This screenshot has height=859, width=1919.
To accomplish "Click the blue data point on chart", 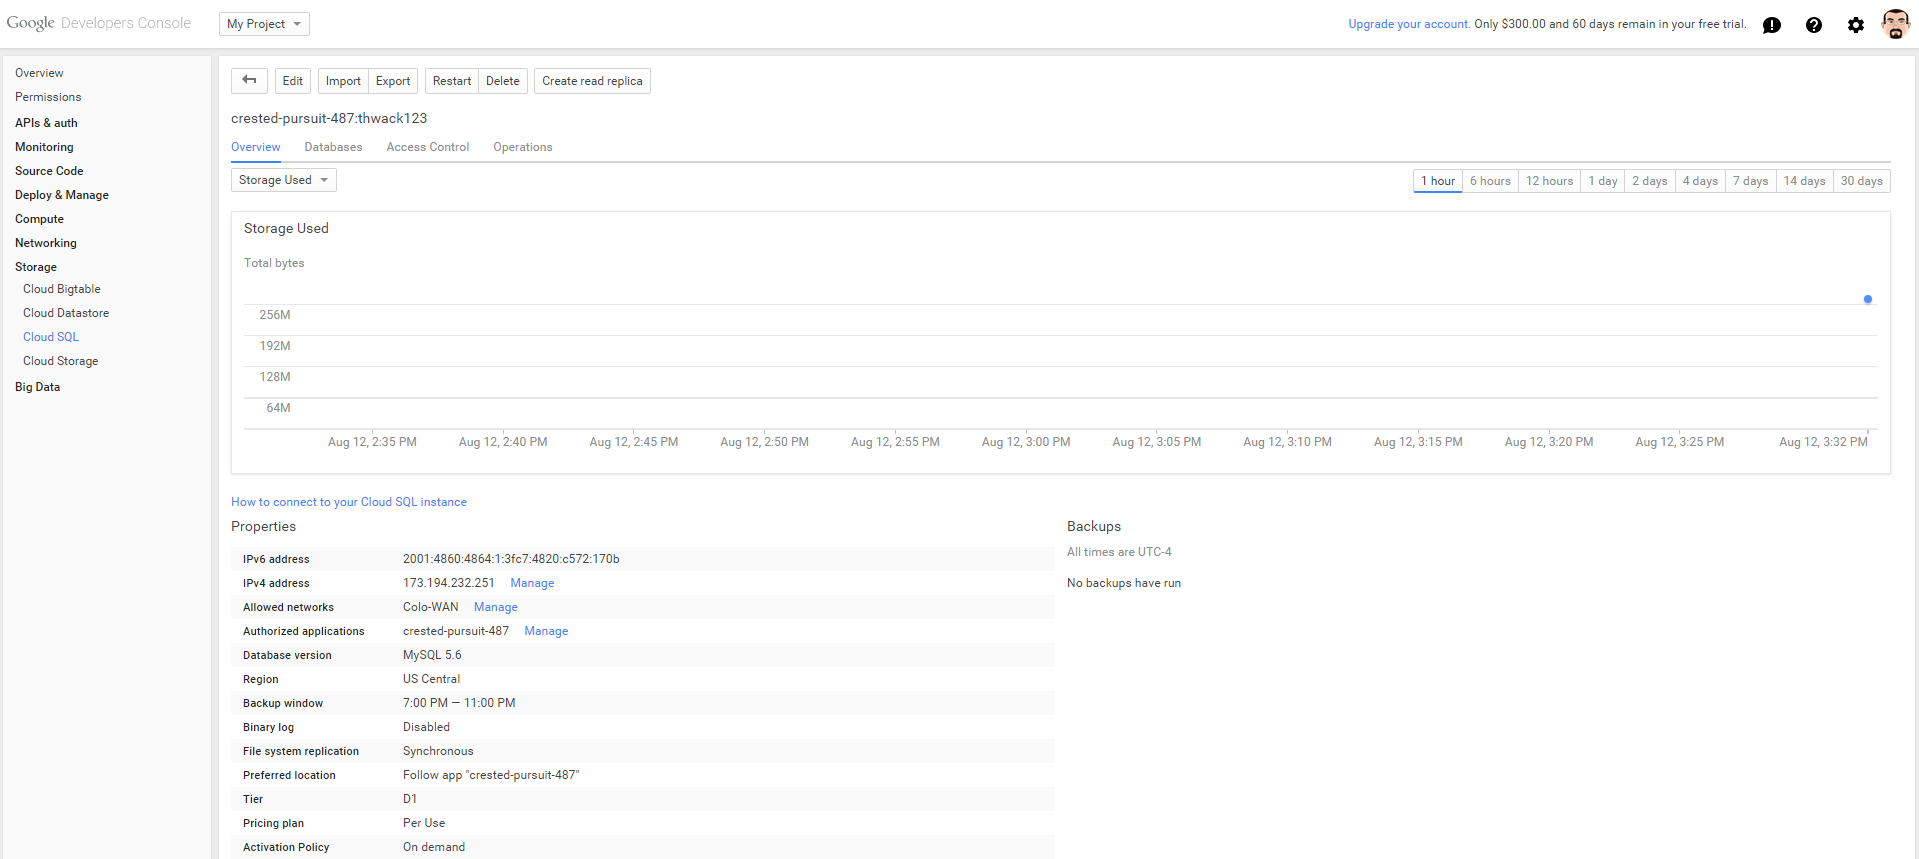I will pyautogui.click(x=1868, y=299).
